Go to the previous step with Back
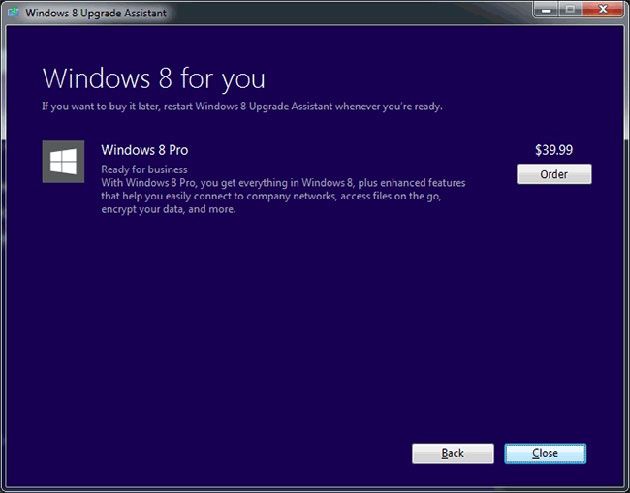The width and height of the screenshot is (630, 493). click(x=453, y=454)
